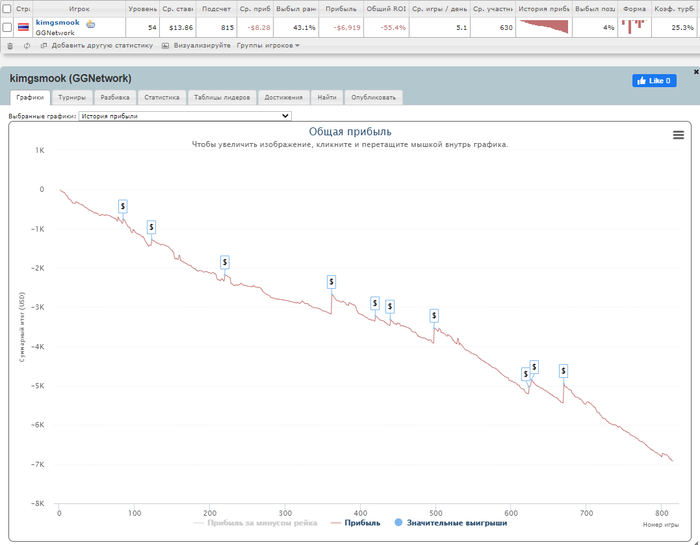The image size is (700, 545).
Task: Switch to the Разбивка tab
Action: pyautogui.click(x=115, y=97)
